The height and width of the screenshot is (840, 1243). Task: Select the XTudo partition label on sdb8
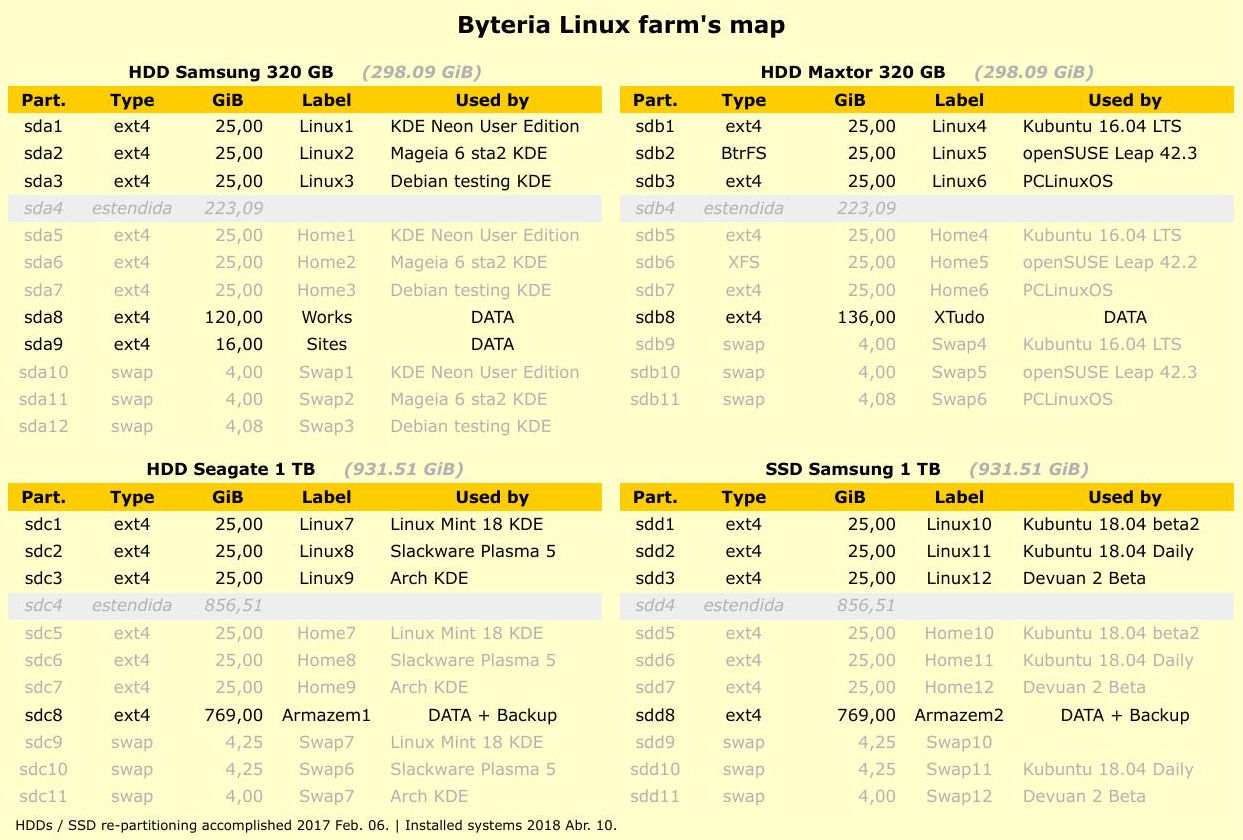click(959, 317)
